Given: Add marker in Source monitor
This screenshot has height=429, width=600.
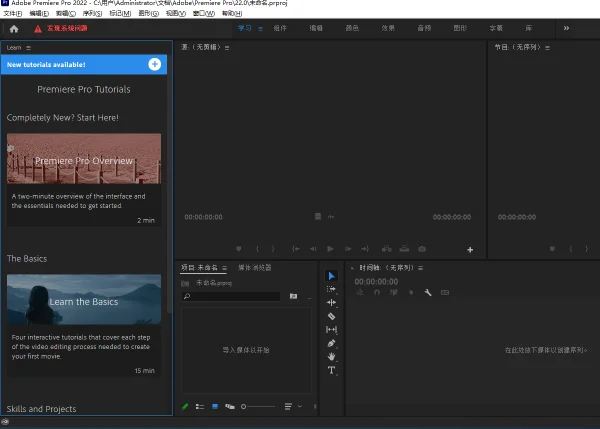Looking at the screenshot, I should [238, 249].
